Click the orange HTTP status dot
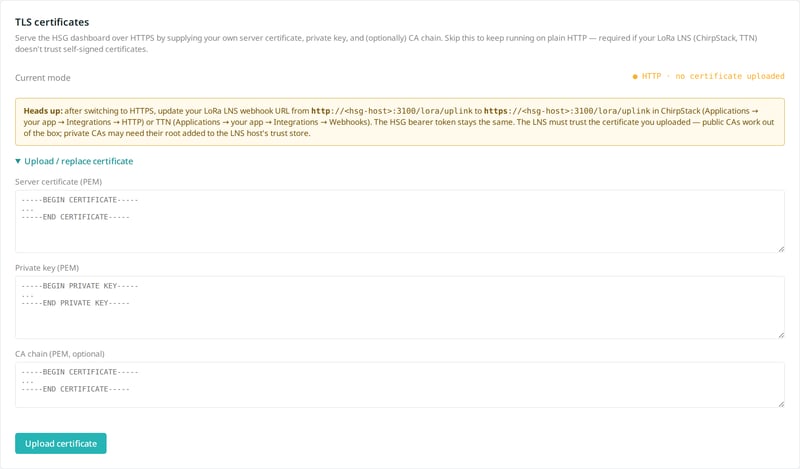This screenshot has width=800, height=469. point(635,77)
